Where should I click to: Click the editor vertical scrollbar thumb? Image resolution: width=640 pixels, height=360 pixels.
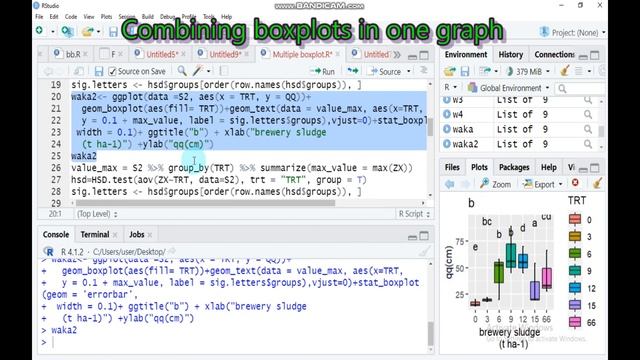click(x=430, y=127)
